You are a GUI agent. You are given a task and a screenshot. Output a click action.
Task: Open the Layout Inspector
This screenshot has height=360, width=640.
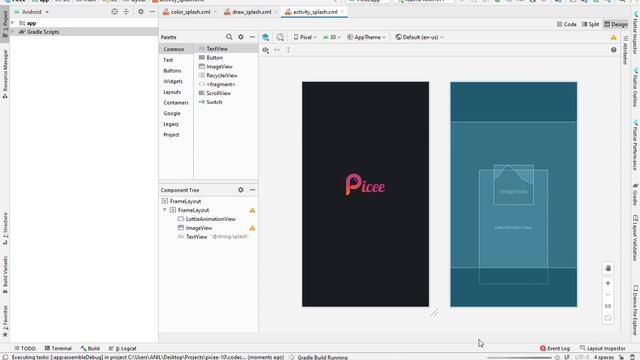(x=602, y=348)
